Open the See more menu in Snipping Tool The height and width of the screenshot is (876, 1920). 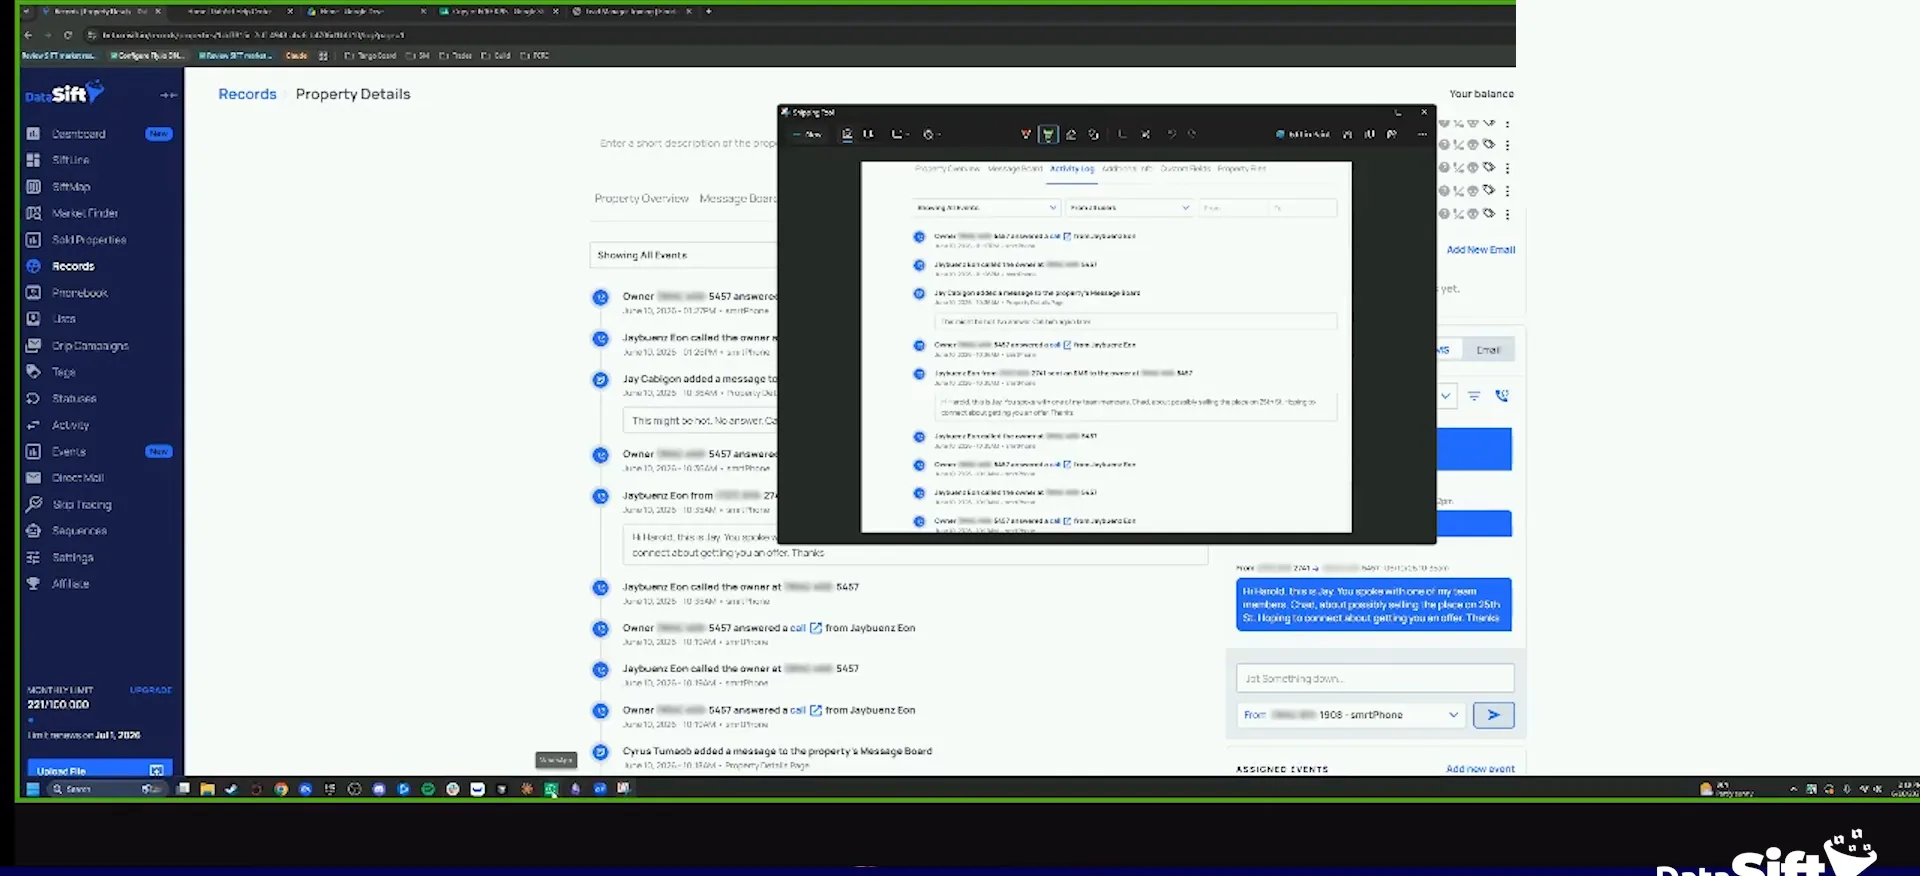1422,134
